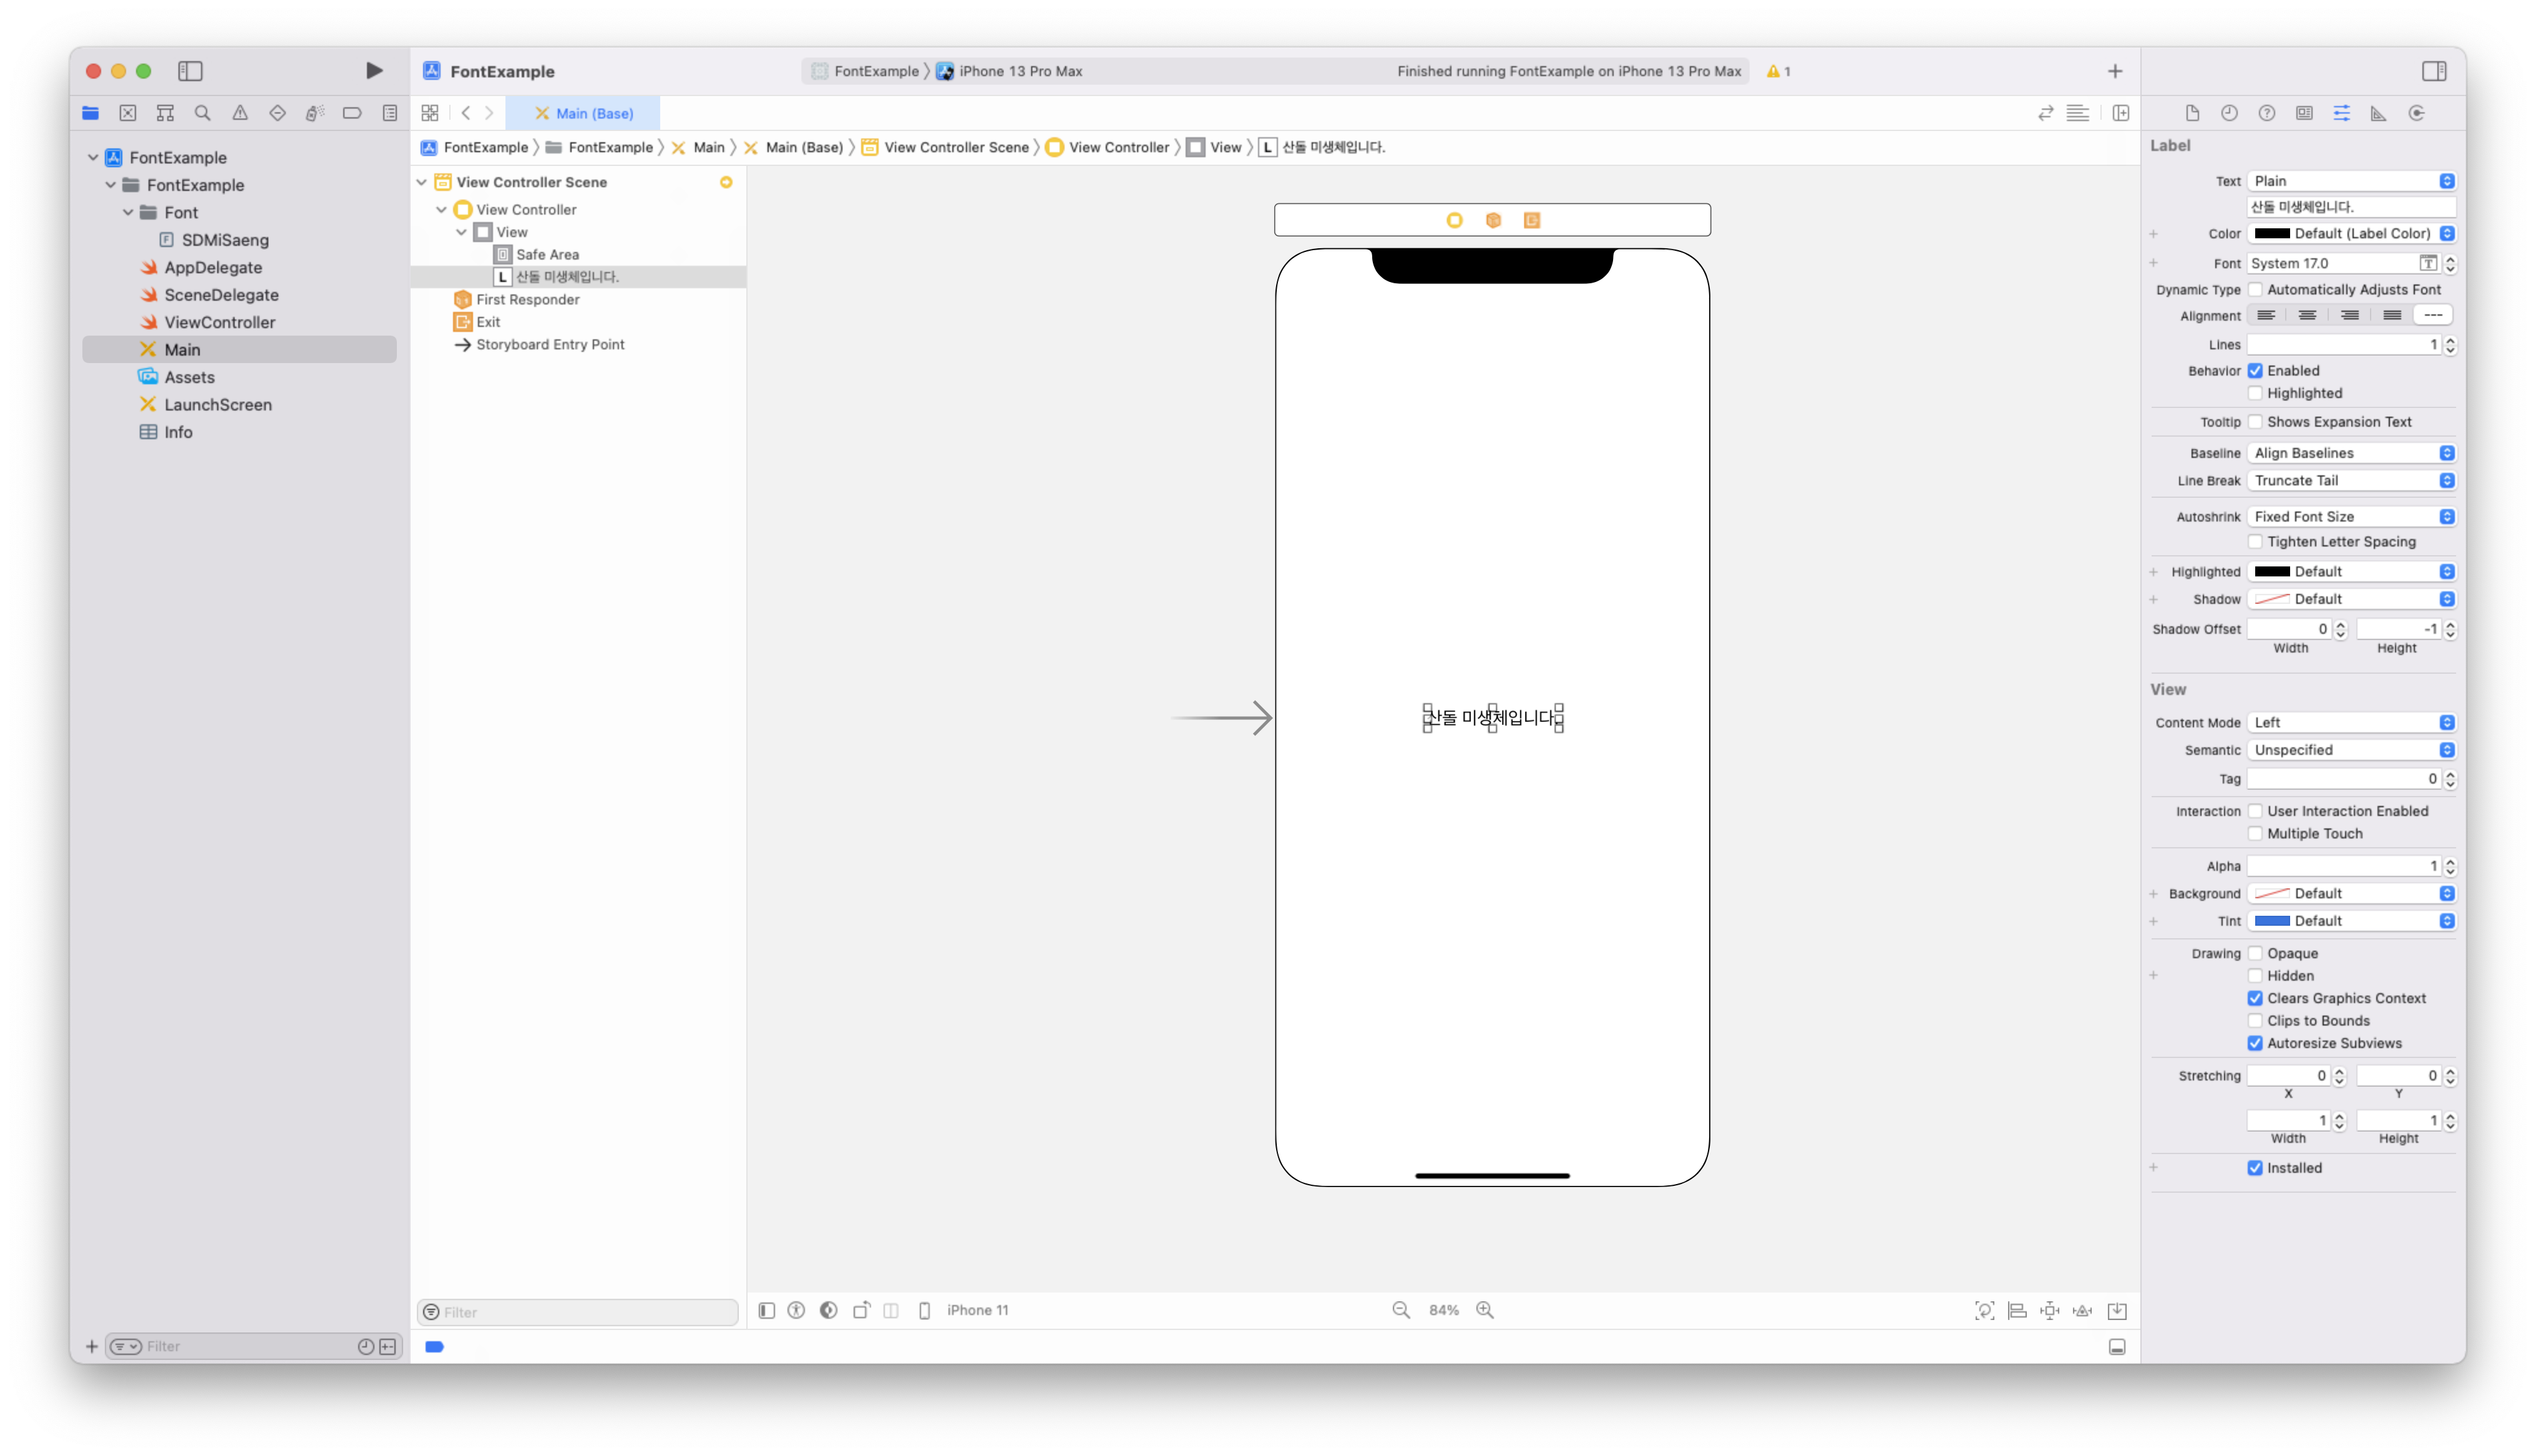Check the Clips to Bounds option
Screen dimensions: 2536x1456
[x=2255, y=1021]
